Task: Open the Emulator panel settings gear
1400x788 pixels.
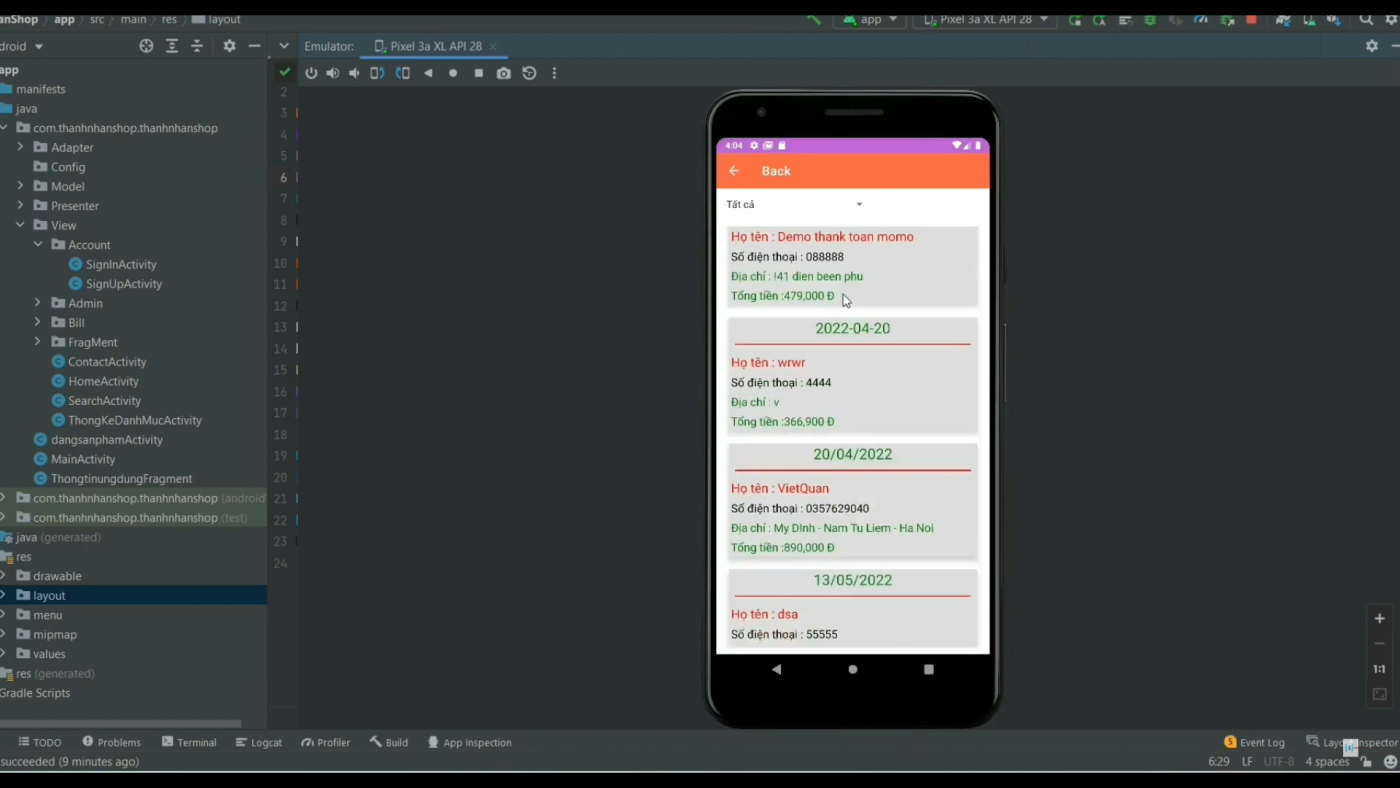Action: pyautogui.click(x=1372, y=46)
